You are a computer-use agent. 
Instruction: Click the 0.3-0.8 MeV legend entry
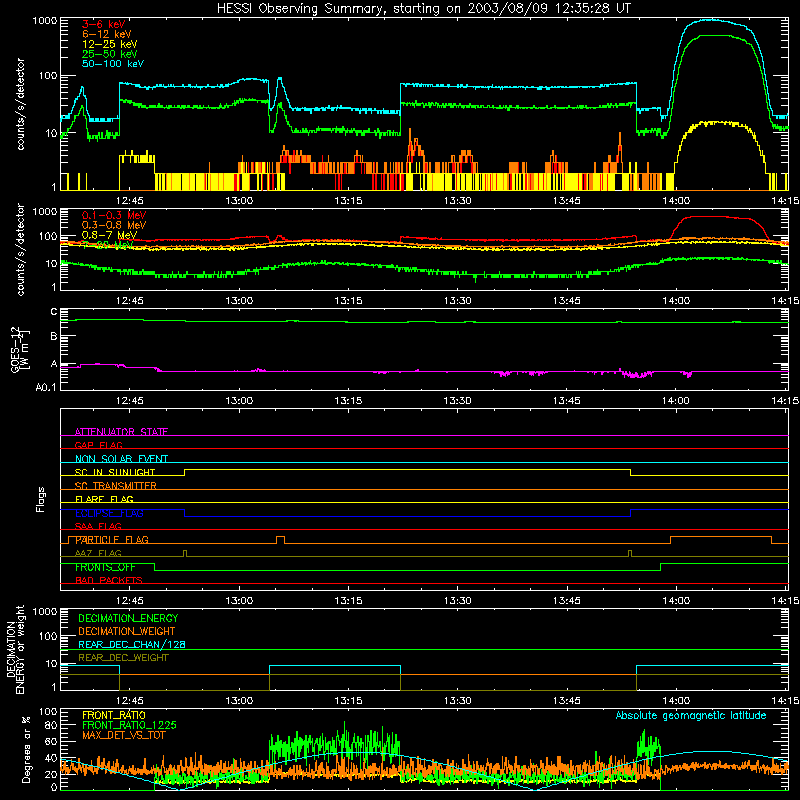point(114,225)
